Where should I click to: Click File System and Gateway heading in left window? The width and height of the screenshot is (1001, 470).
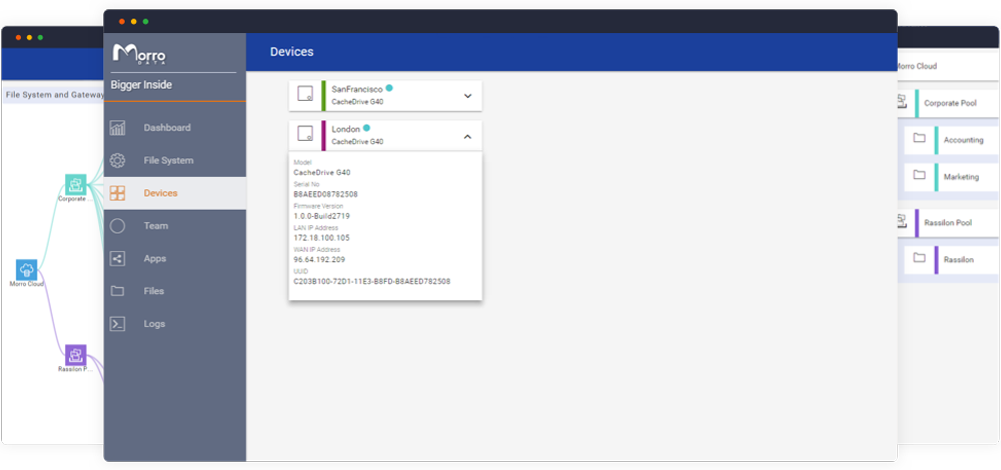(x=55, y=95)
